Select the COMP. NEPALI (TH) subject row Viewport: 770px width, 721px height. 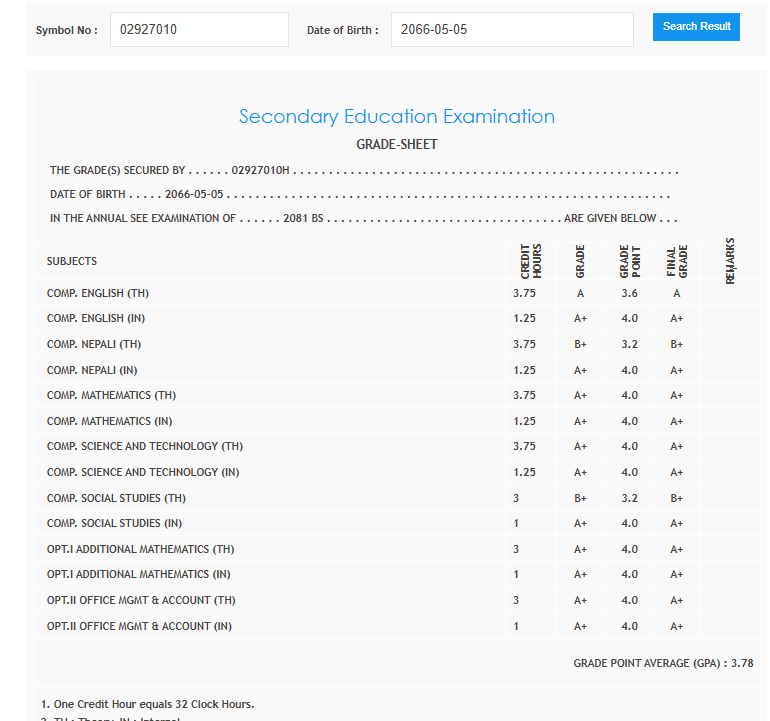tap(94, 344)
